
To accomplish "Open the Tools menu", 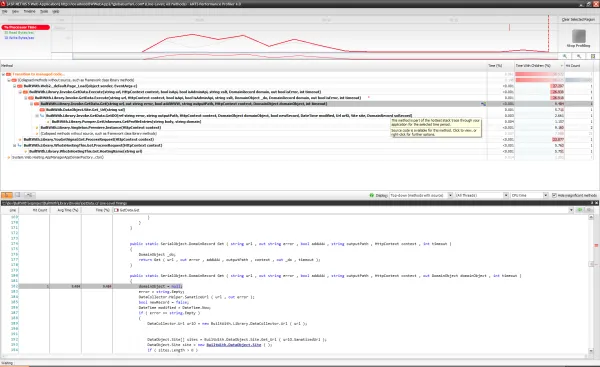I will pos(44,11).
